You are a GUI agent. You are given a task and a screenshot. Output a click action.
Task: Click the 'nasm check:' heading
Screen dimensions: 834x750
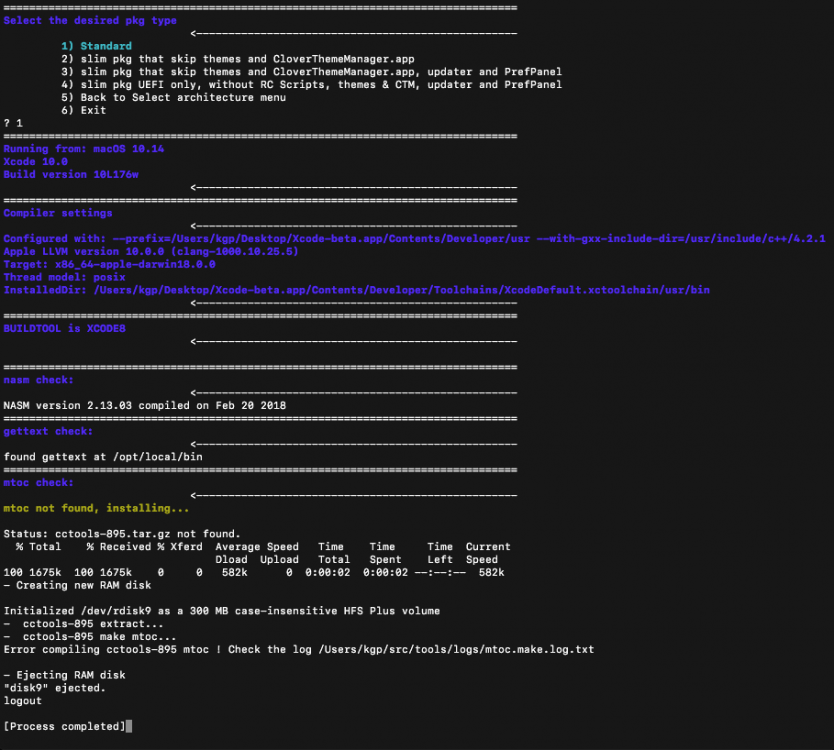[x=38, y=380]
